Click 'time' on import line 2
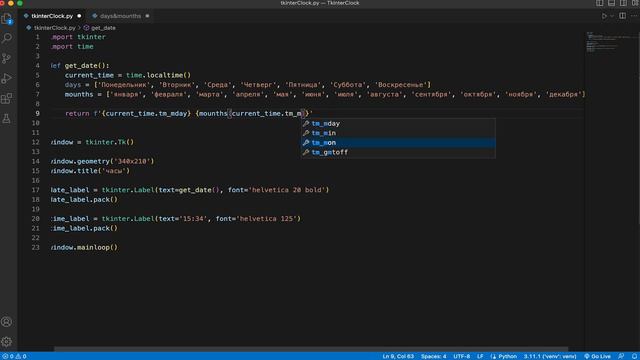 [85, 47]
